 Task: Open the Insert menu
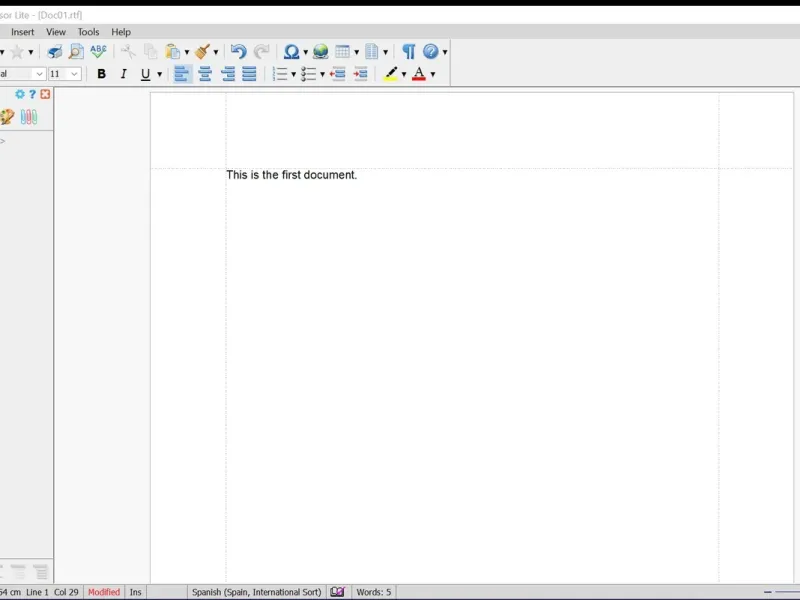(x=22, y=32)
